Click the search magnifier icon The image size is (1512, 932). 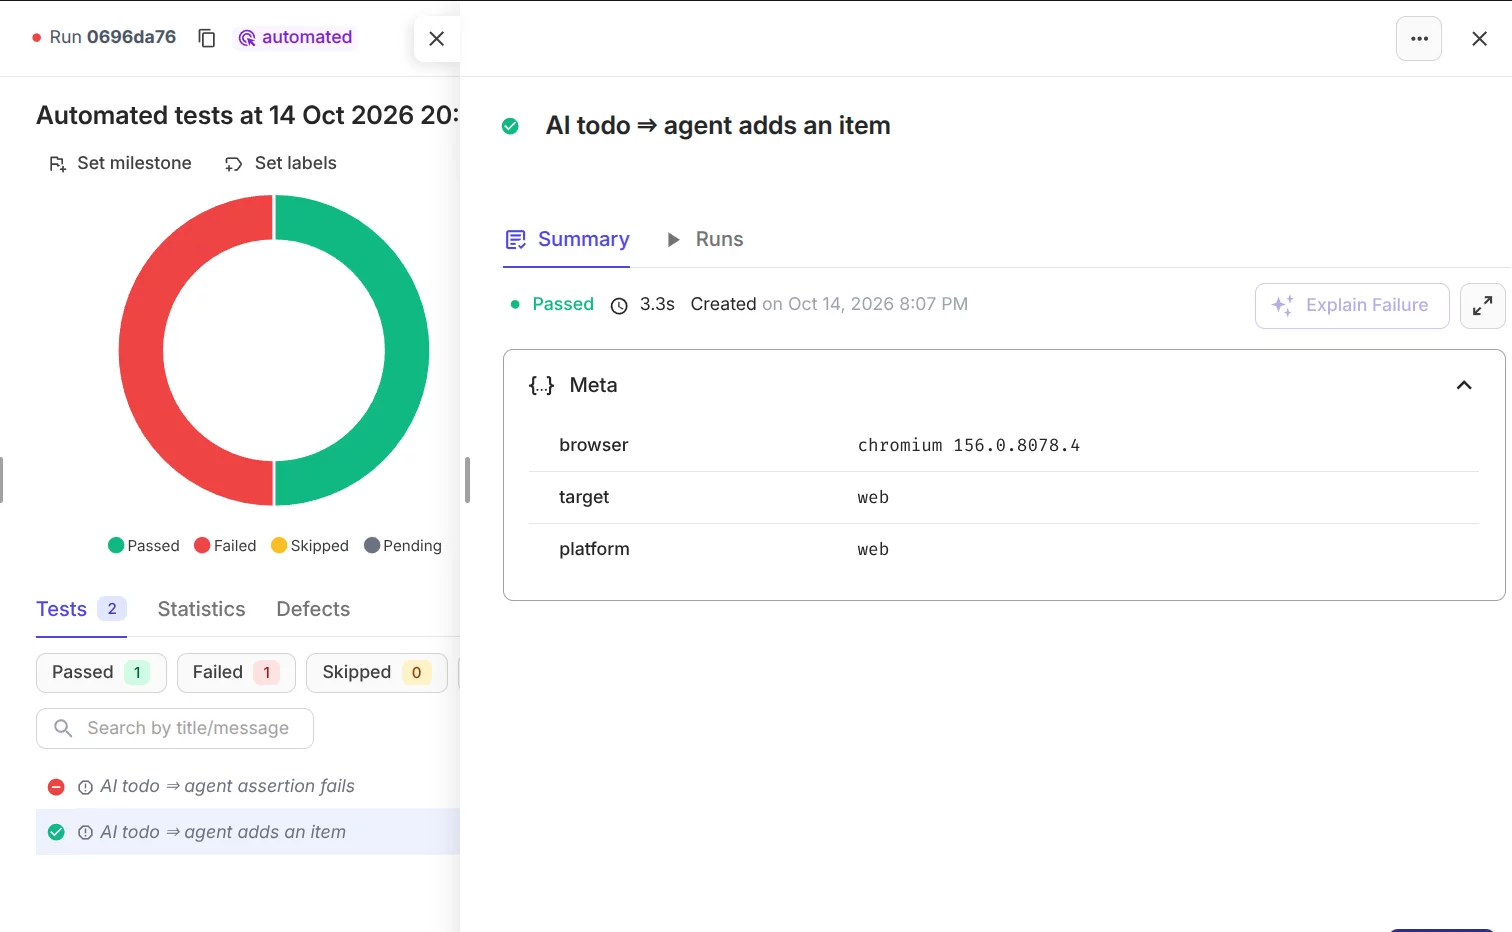tap(63, 728)
